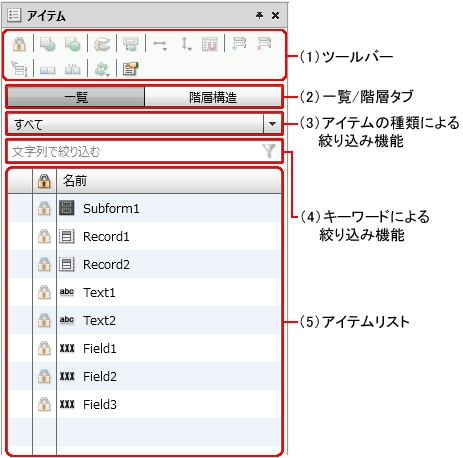This screenshot has height=458, width=463.
Task: Click the properties sheet icon
Action: 131,69
